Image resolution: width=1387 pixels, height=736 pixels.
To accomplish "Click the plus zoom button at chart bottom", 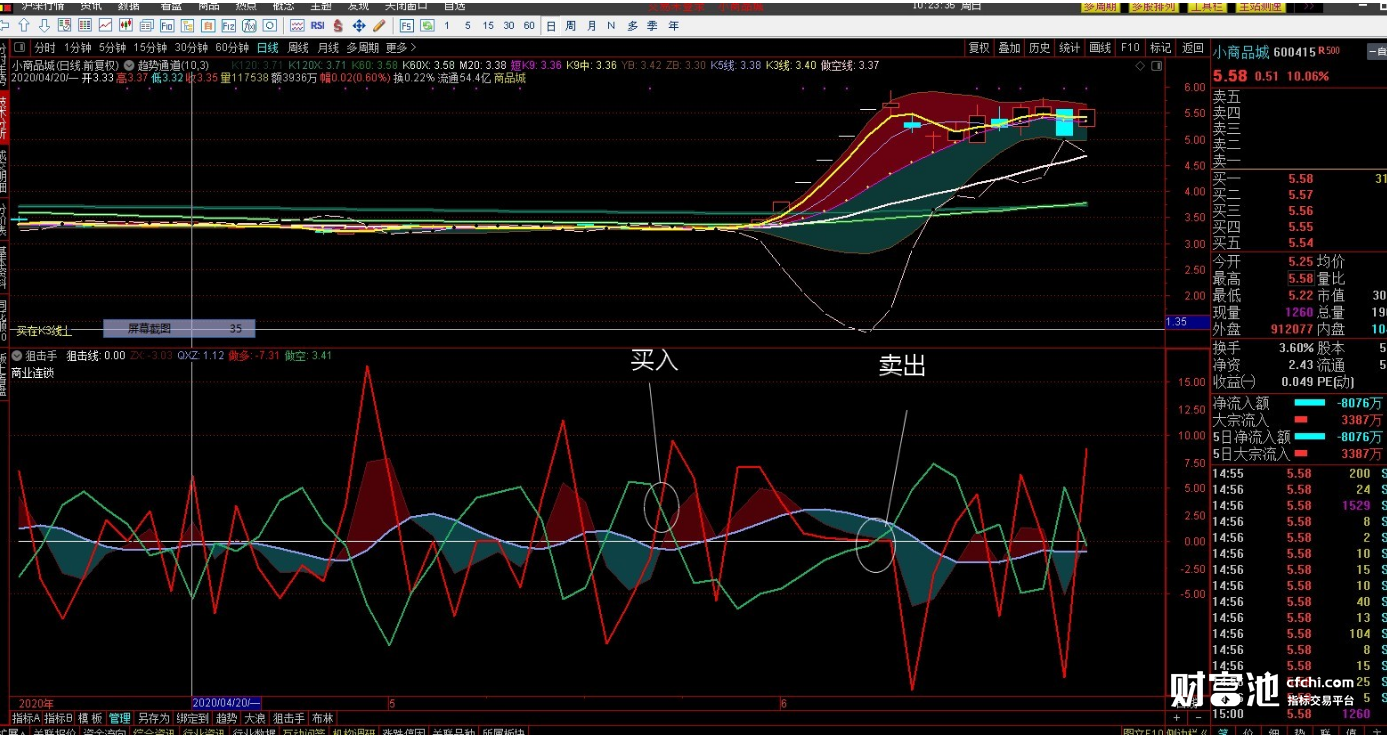I will point(1177,718).
